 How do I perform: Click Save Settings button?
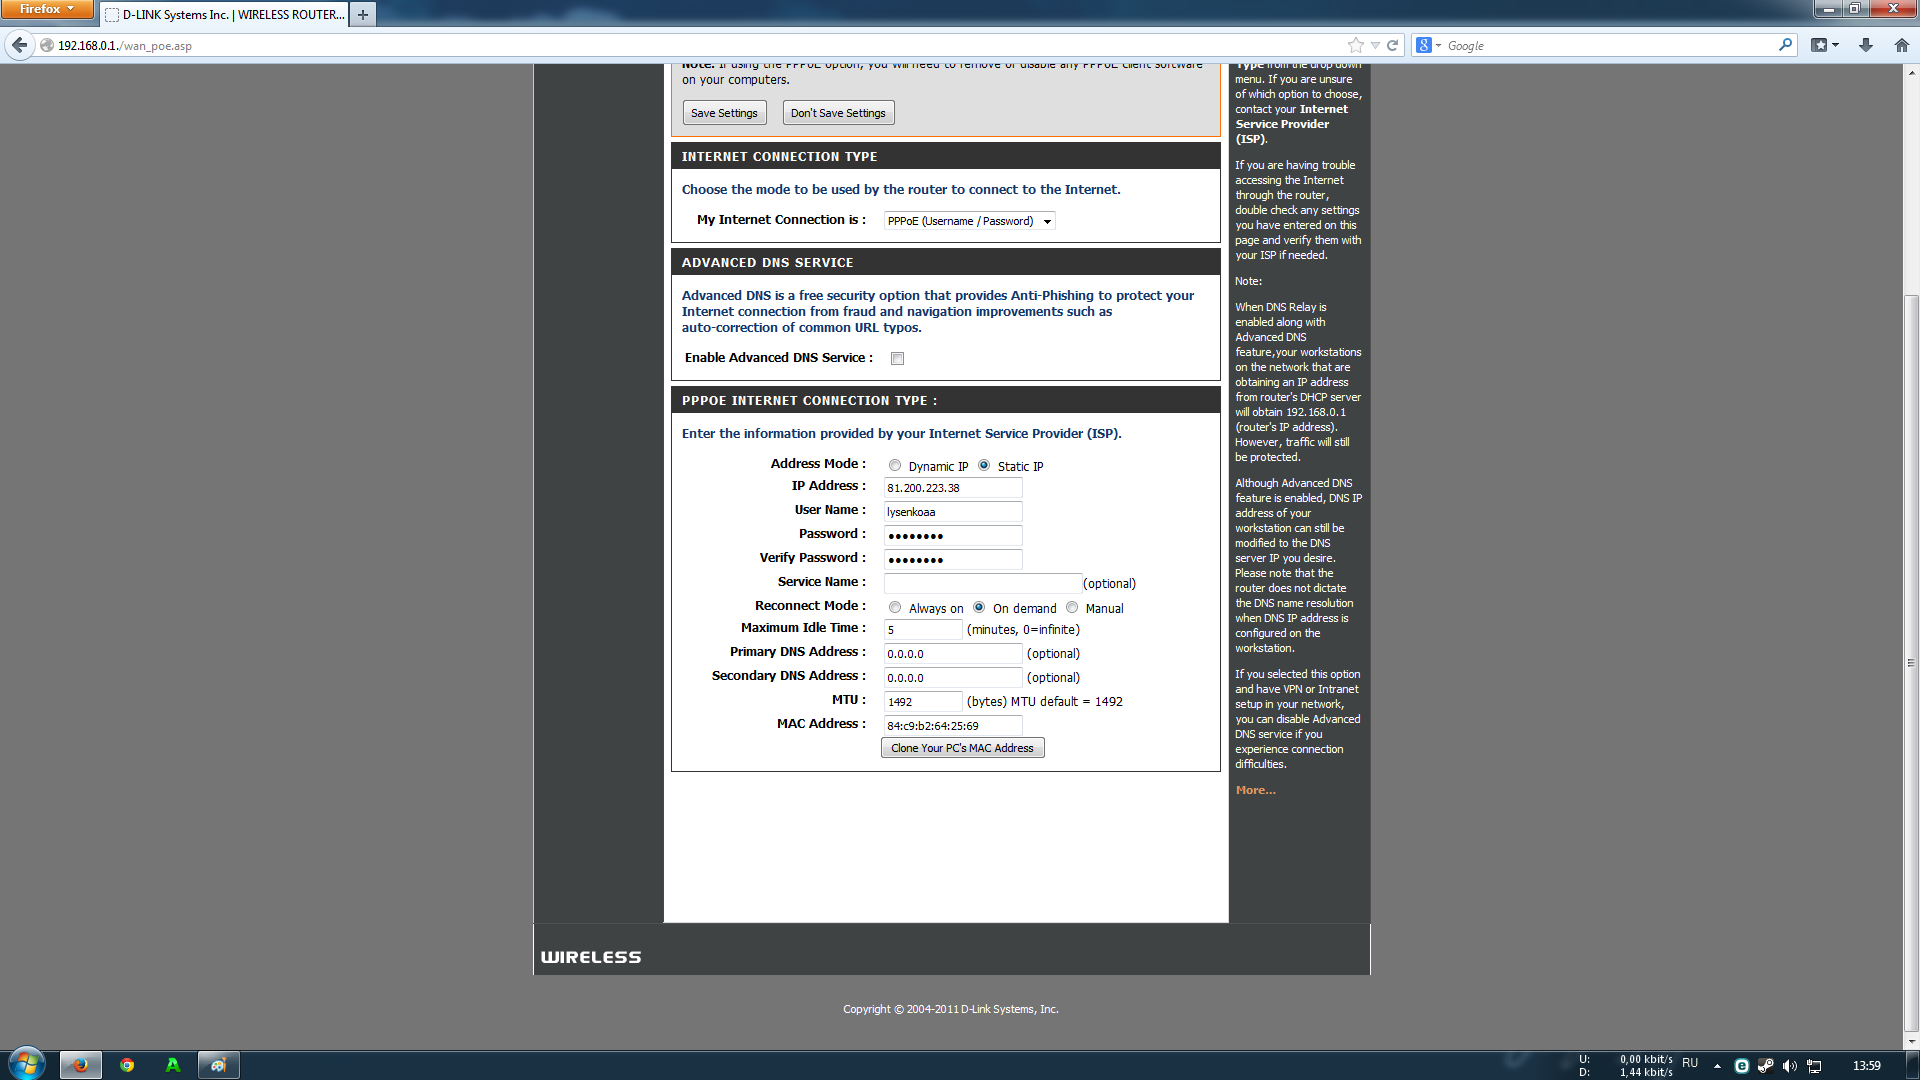pyautogui.click(x=724, y=113)
